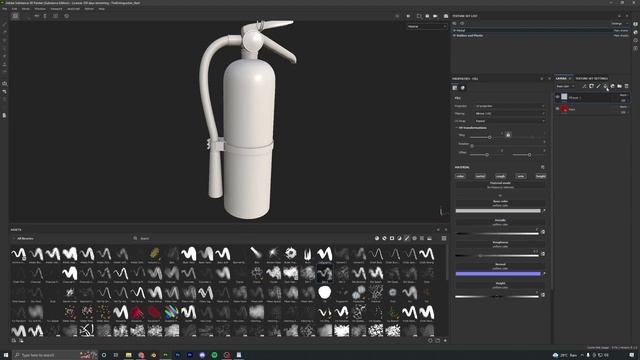The width and height of the screenshot is (640, 360).
Task: Filter assets by Filters icon
Action: click(399, 238)
